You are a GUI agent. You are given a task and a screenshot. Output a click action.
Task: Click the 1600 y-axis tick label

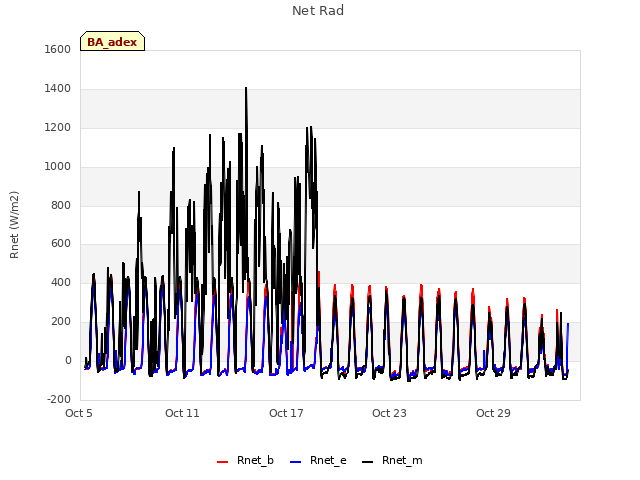(58, 50)
